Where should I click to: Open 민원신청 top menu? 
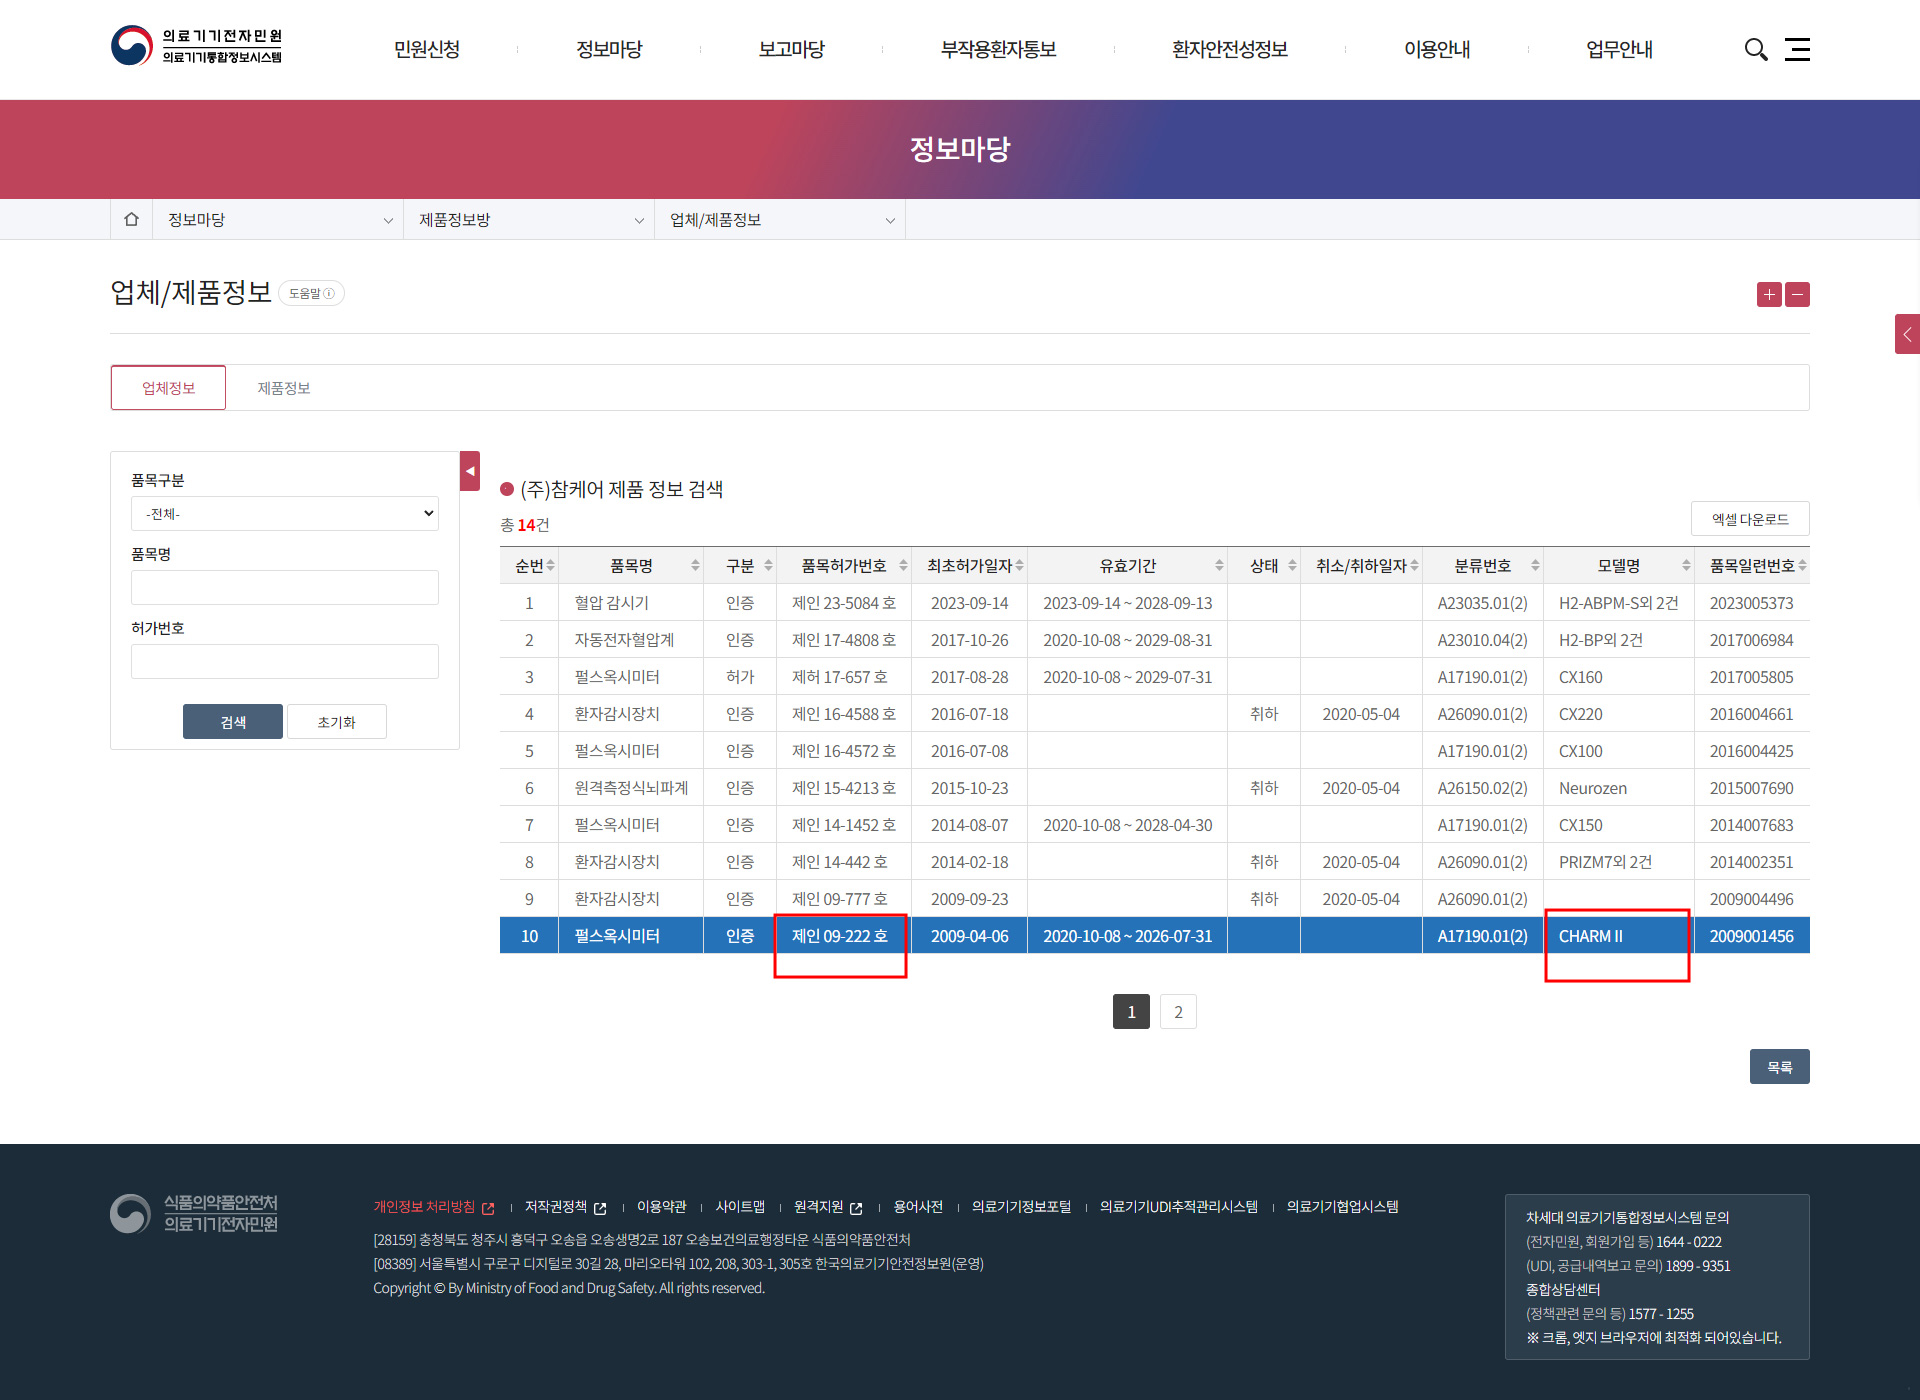tap(427, 49)
